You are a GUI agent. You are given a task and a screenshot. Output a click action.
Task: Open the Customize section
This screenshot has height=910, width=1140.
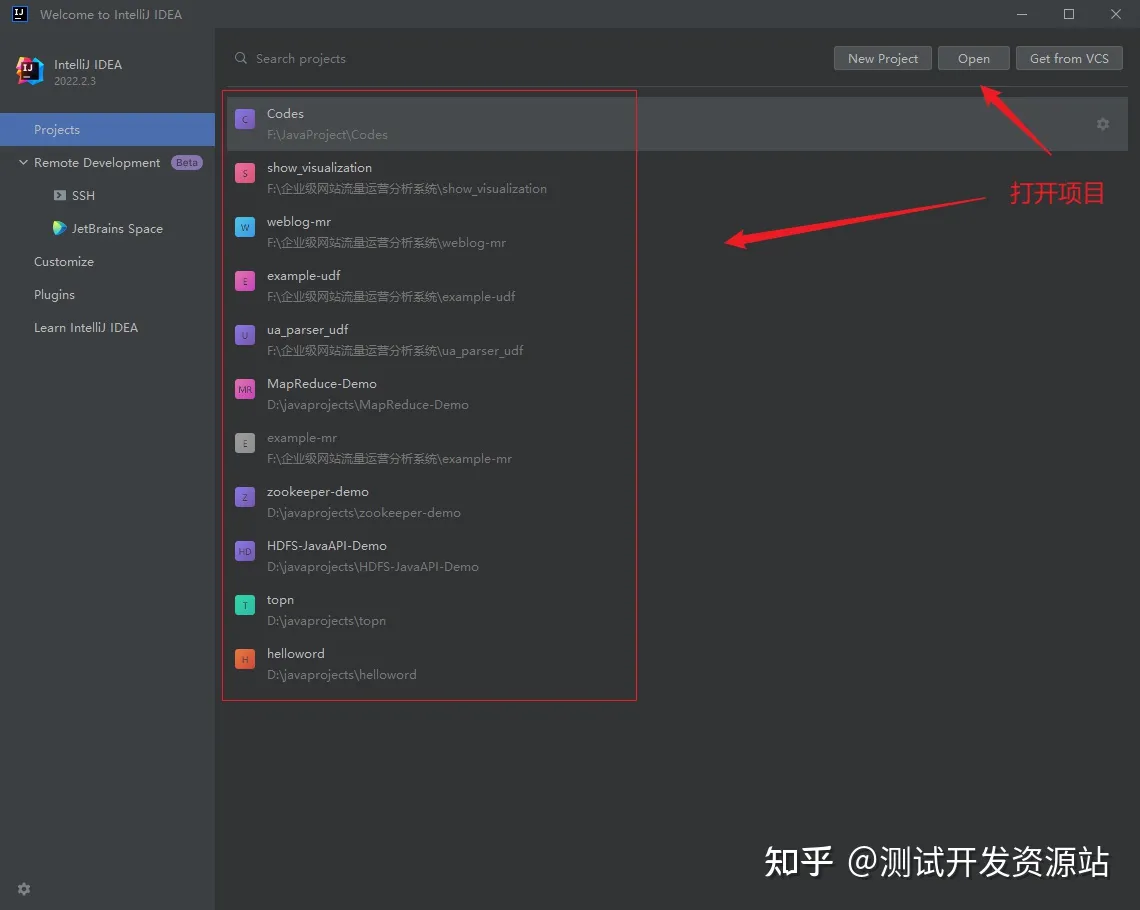(64, 262)
